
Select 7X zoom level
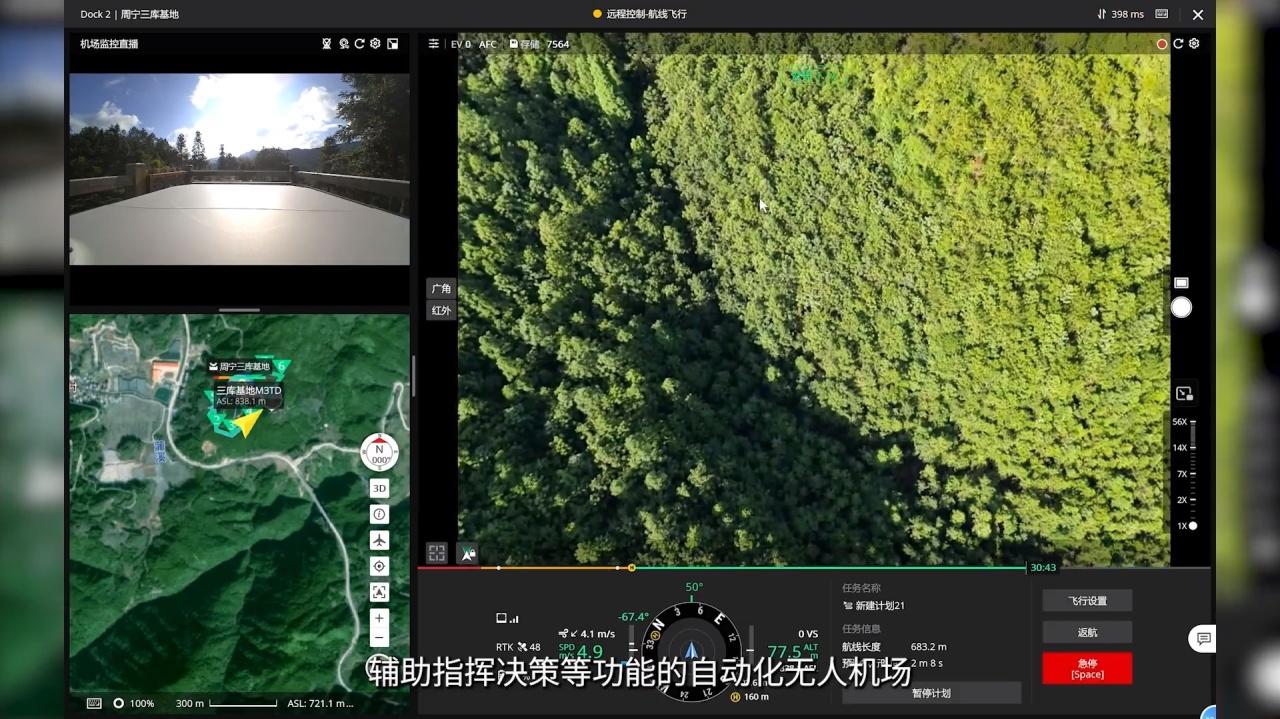(1182, 474)
